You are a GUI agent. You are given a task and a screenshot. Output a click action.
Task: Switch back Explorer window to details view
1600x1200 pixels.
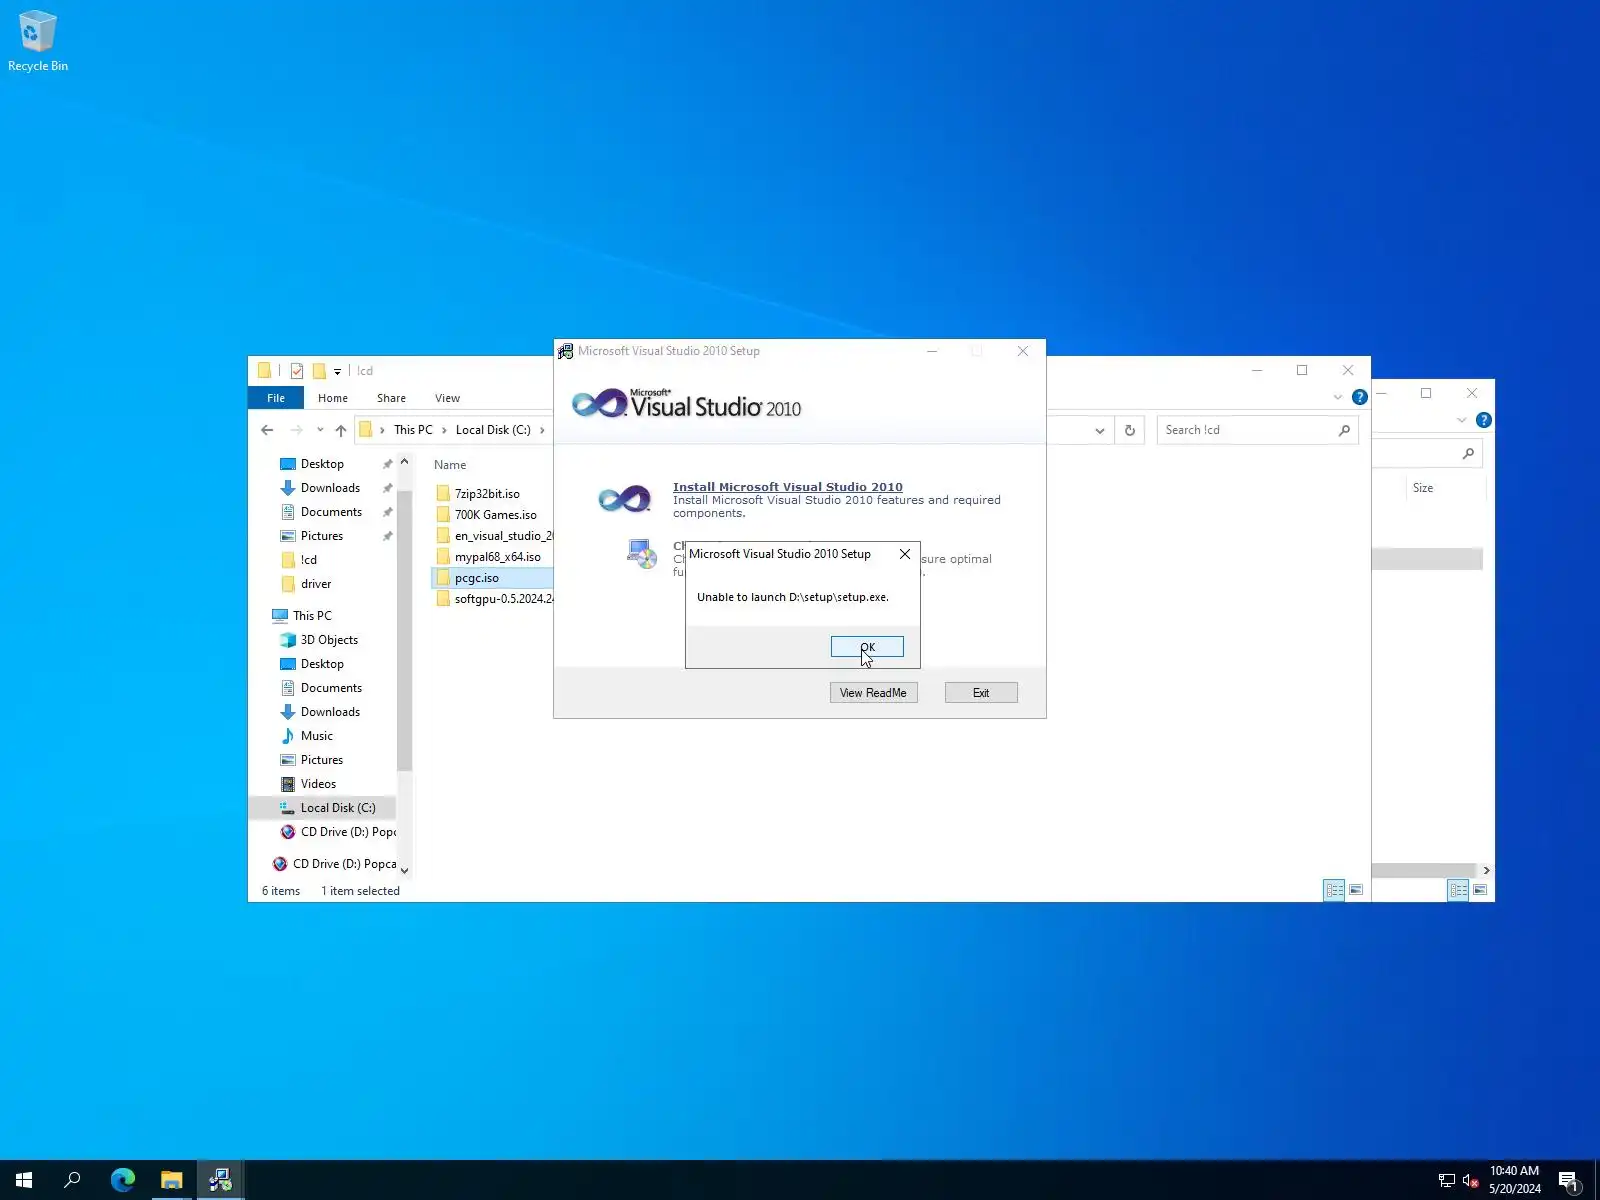[x=1458, y=890]
